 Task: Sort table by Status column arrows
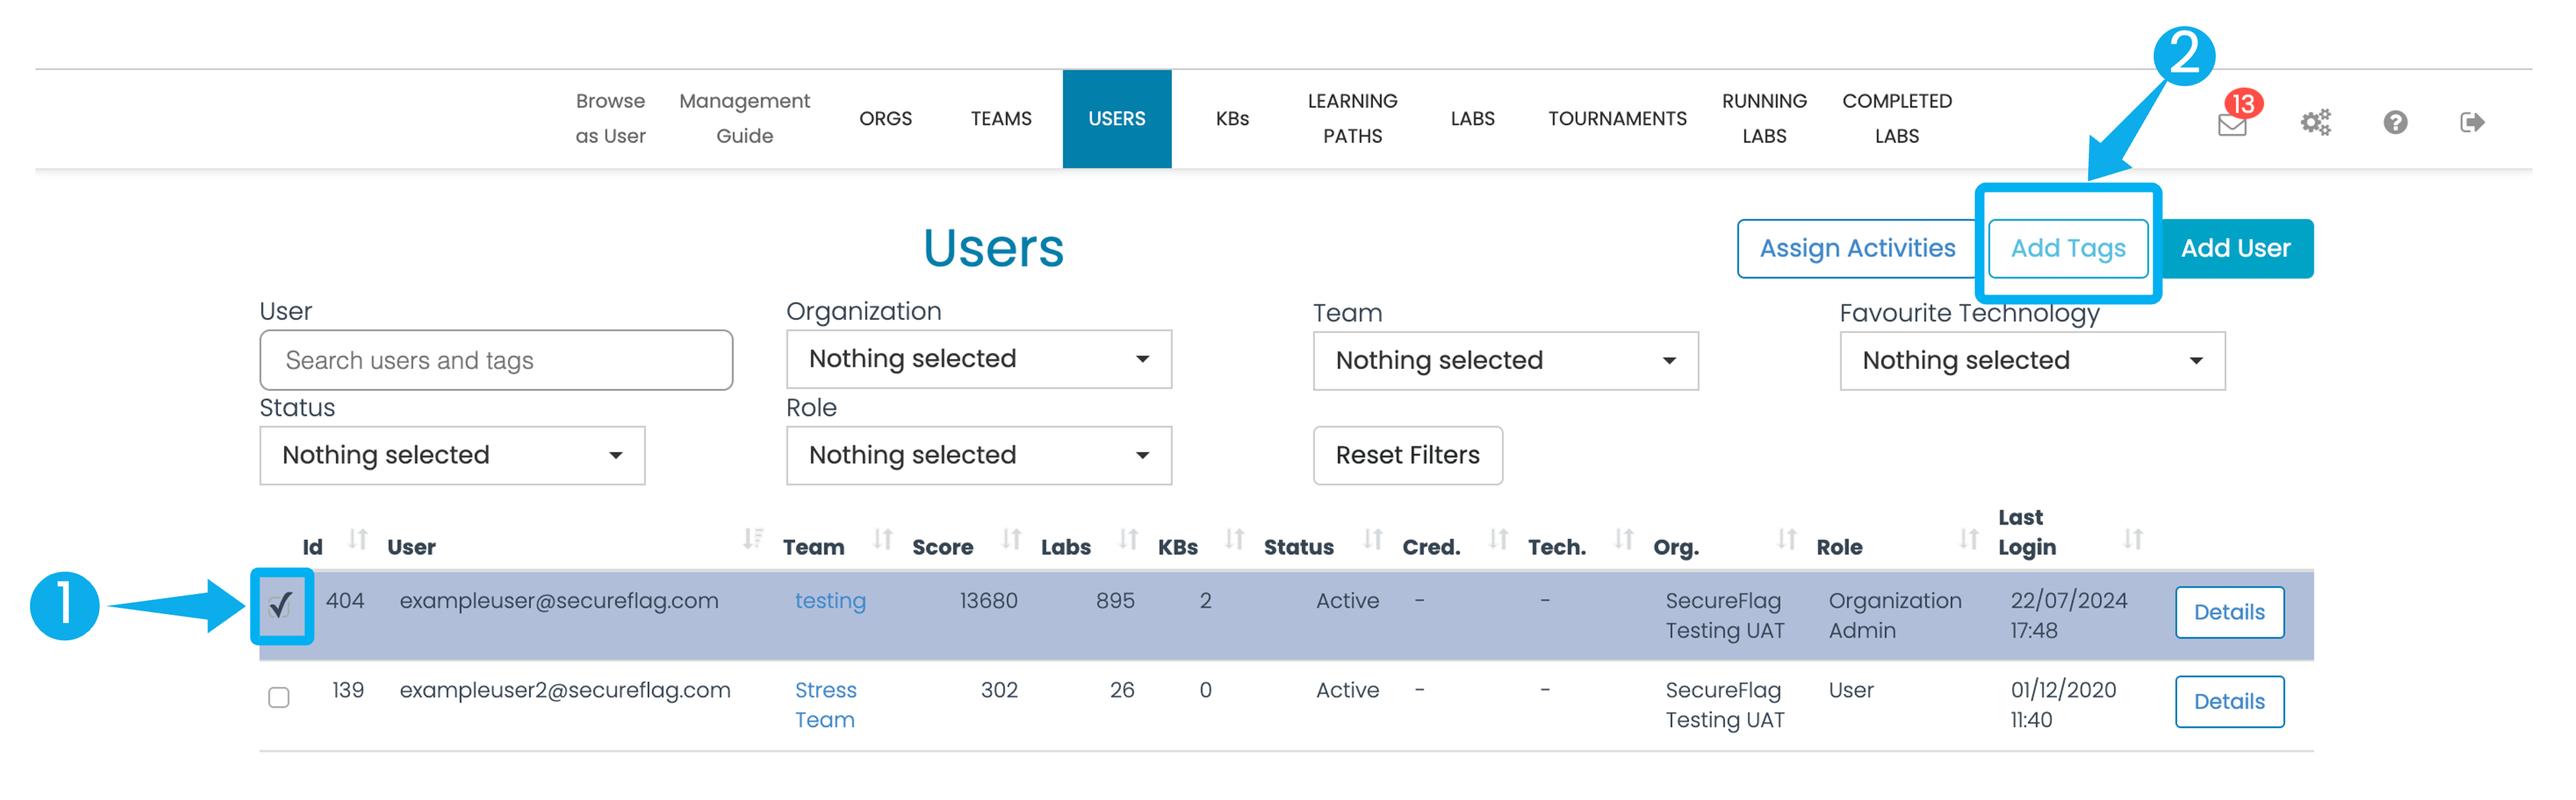pos(1373,540)
